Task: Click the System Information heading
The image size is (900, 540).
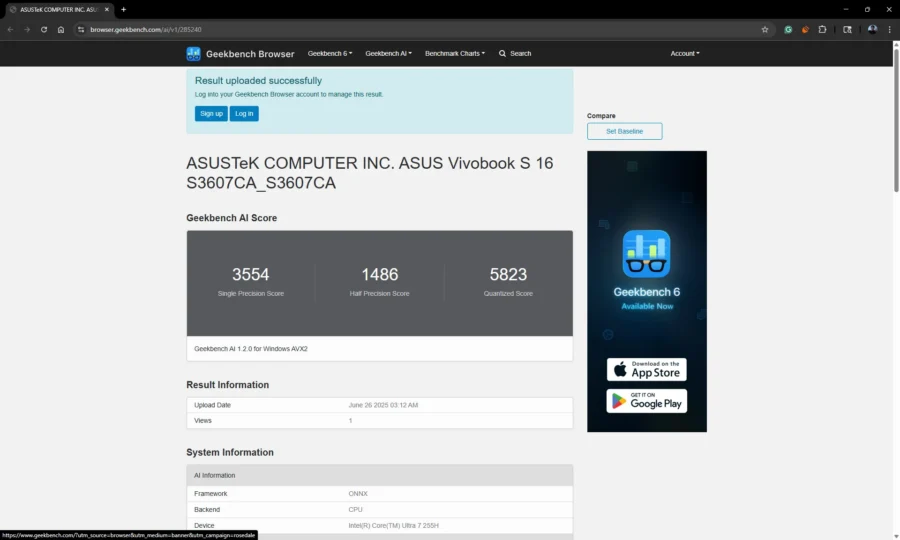Action: 230,452
